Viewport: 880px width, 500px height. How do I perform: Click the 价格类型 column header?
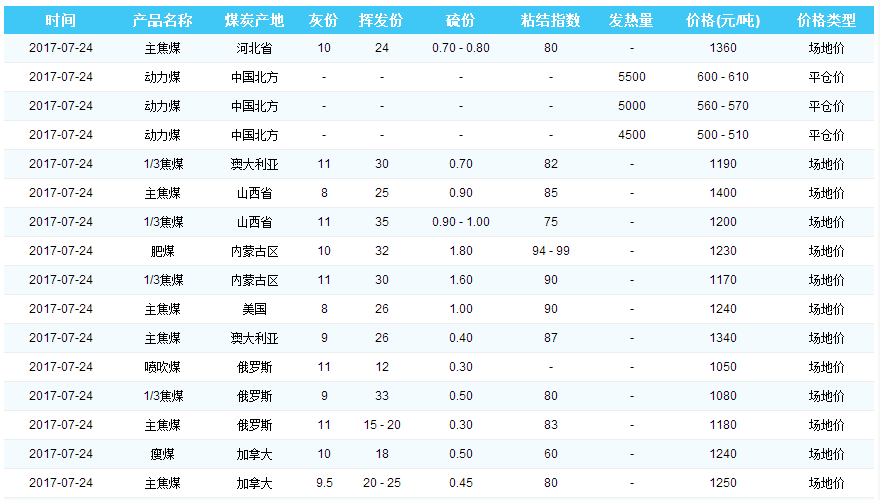pos(826,21)
